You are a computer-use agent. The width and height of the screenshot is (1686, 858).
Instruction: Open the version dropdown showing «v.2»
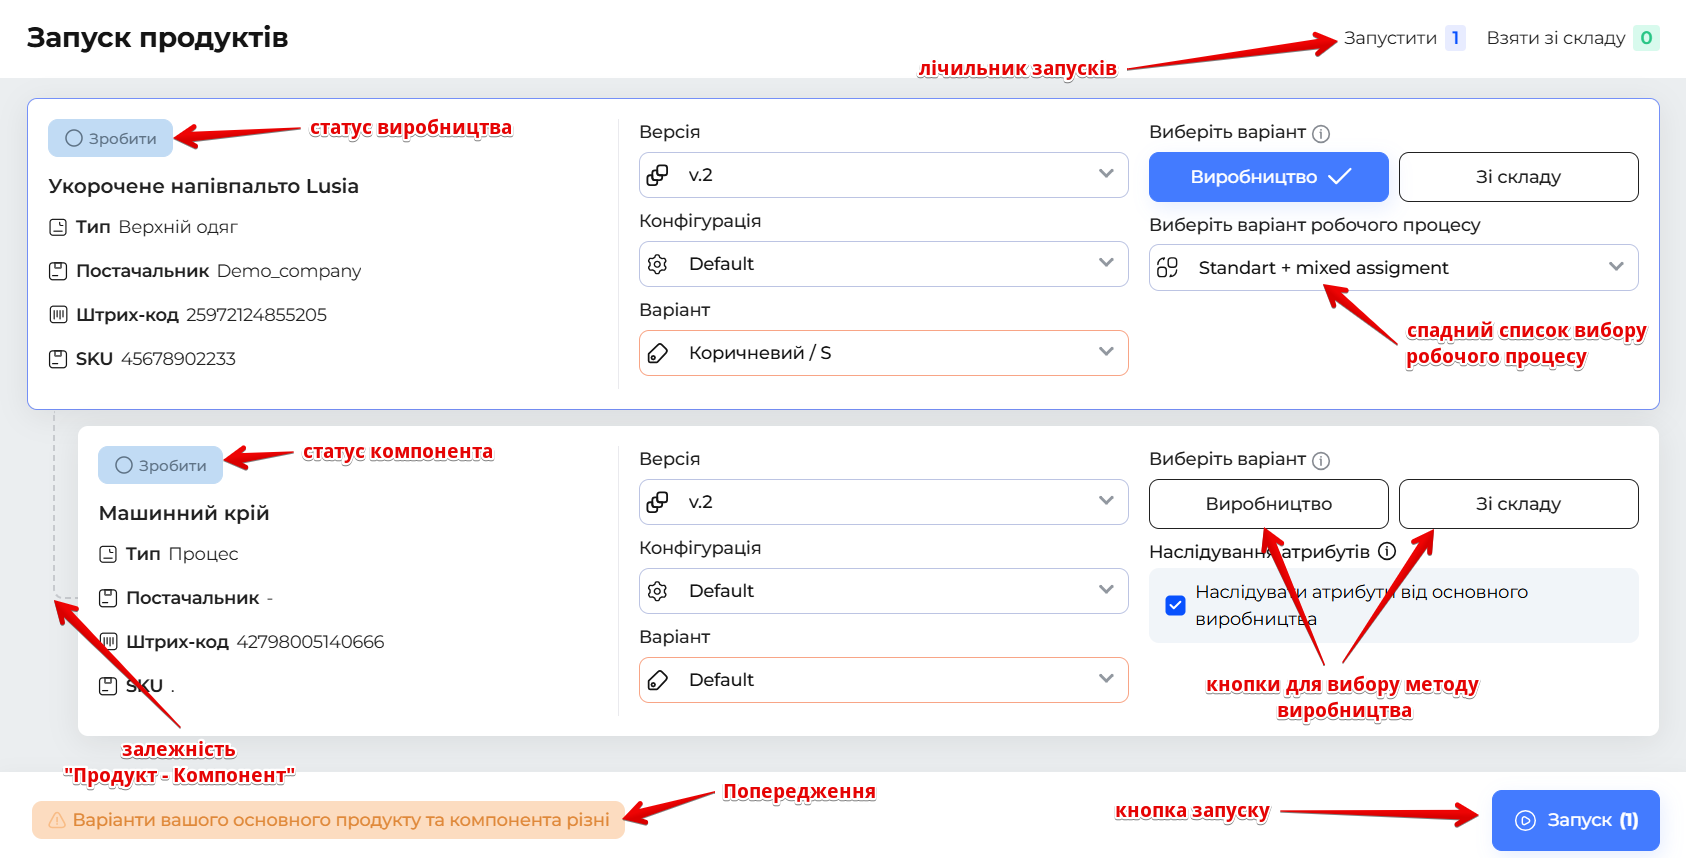click(883, 174)
